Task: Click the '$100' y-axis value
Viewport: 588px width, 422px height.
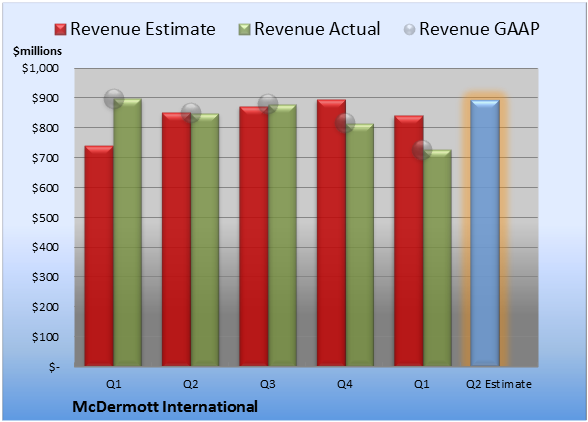Action: coord(45,337)
